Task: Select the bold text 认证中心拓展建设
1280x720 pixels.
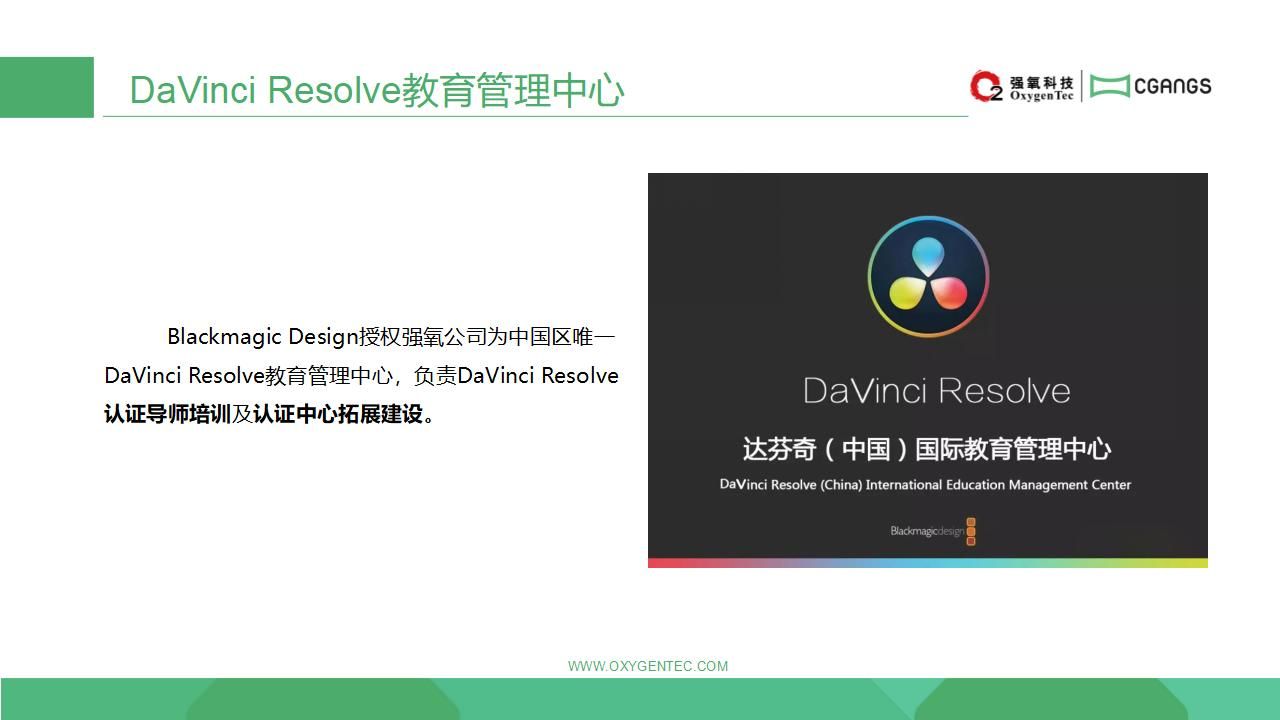Action: click(338, 414)
